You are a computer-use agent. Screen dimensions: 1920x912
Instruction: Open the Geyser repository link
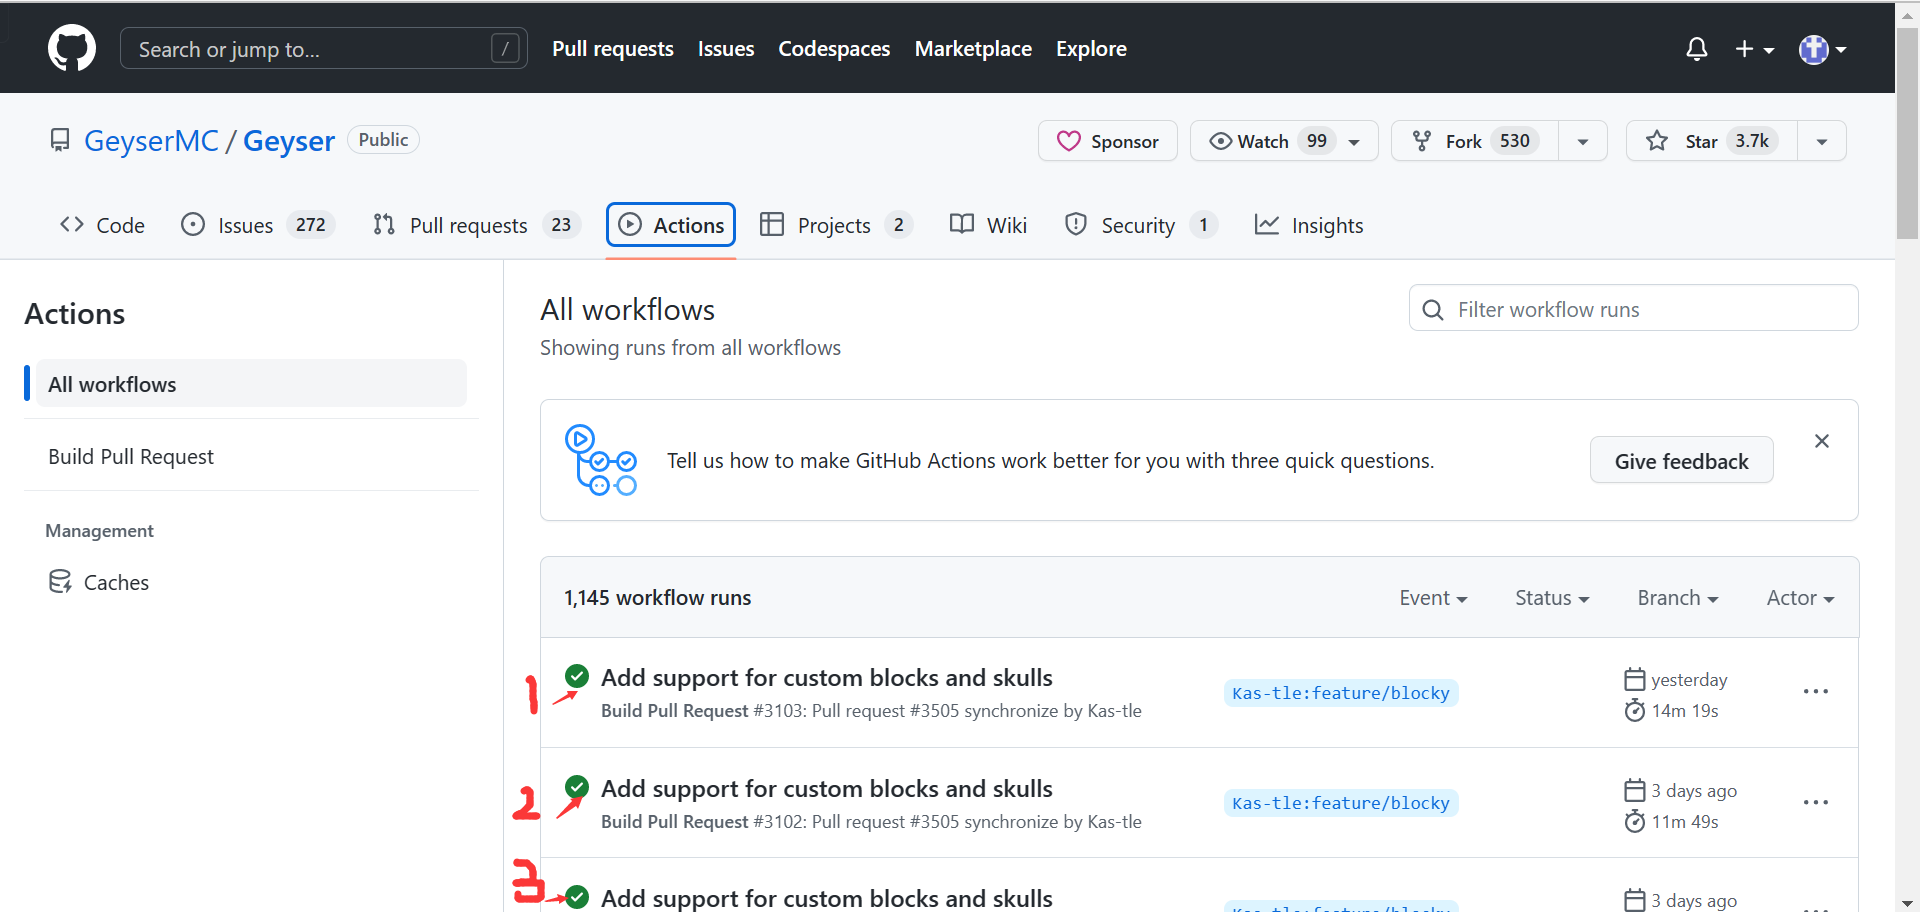tap(289, 141)
